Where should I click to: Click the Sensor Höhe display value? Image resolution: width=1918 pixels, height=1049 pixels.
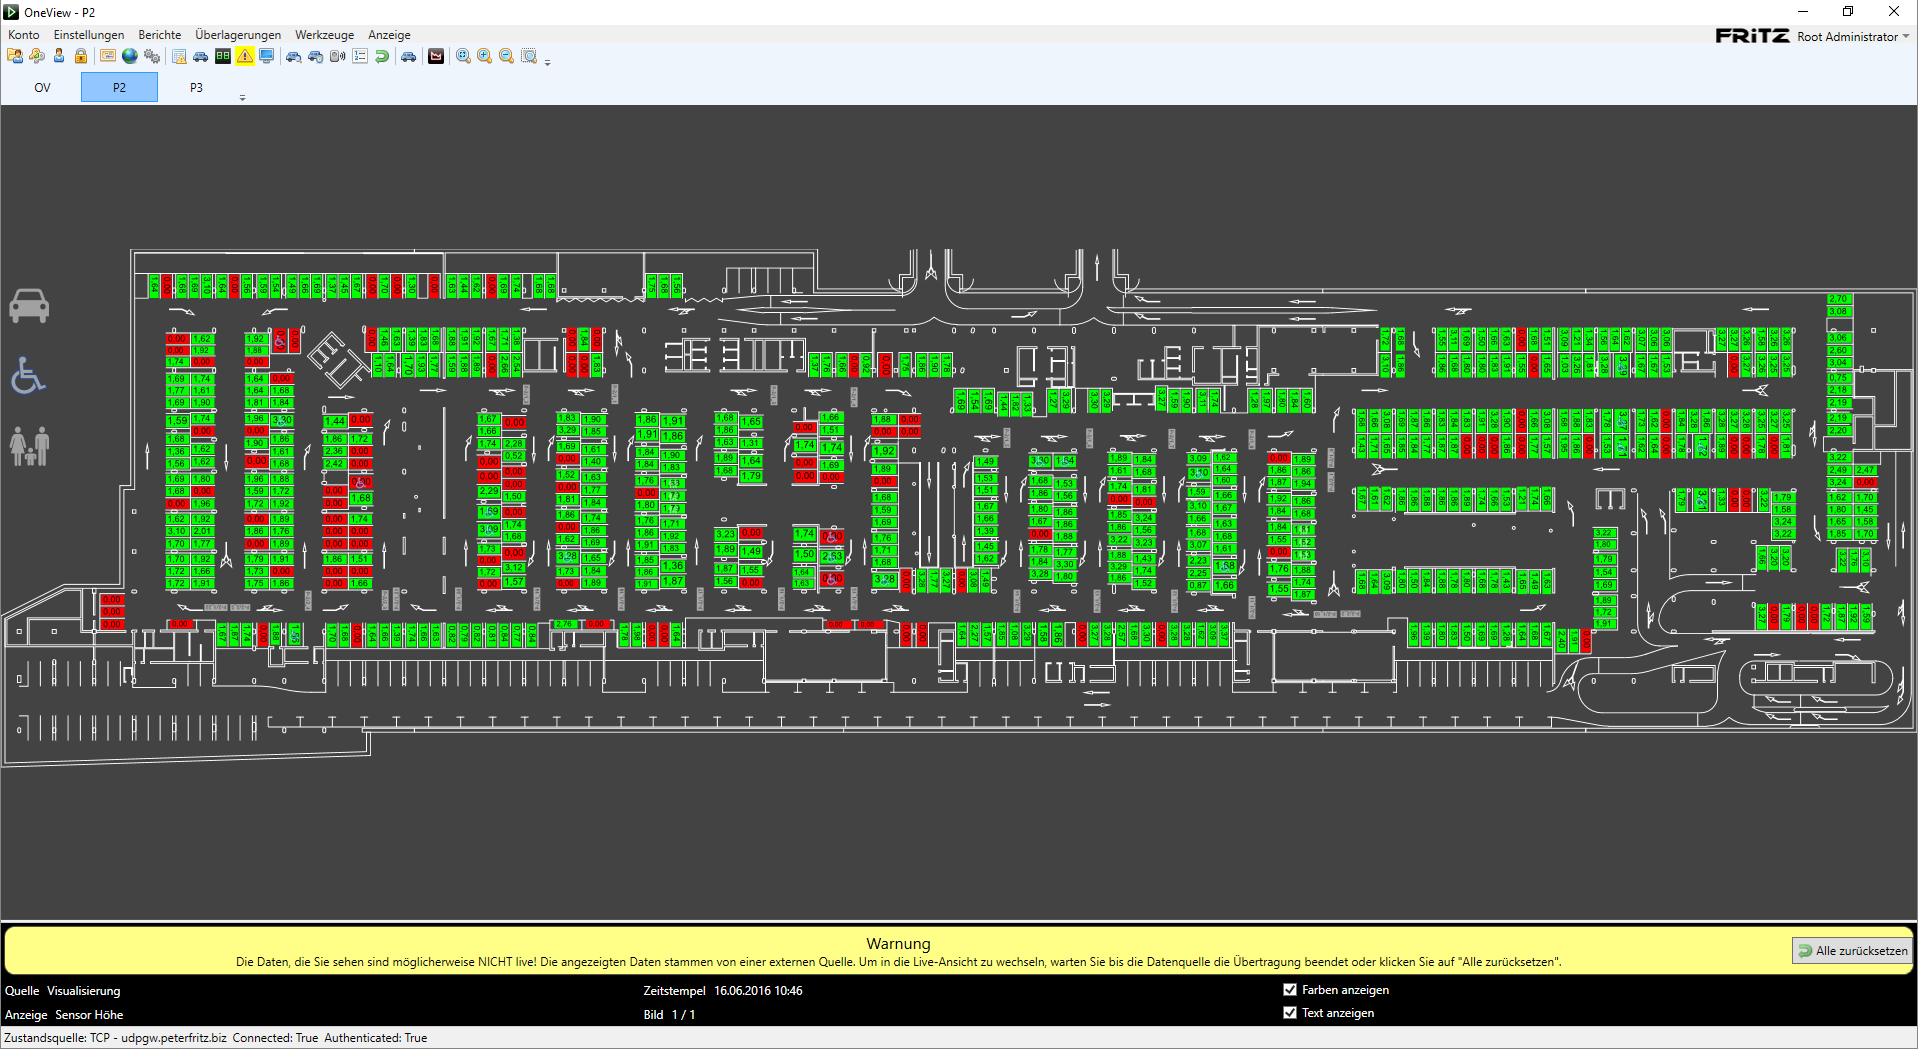click(89, 1014)
